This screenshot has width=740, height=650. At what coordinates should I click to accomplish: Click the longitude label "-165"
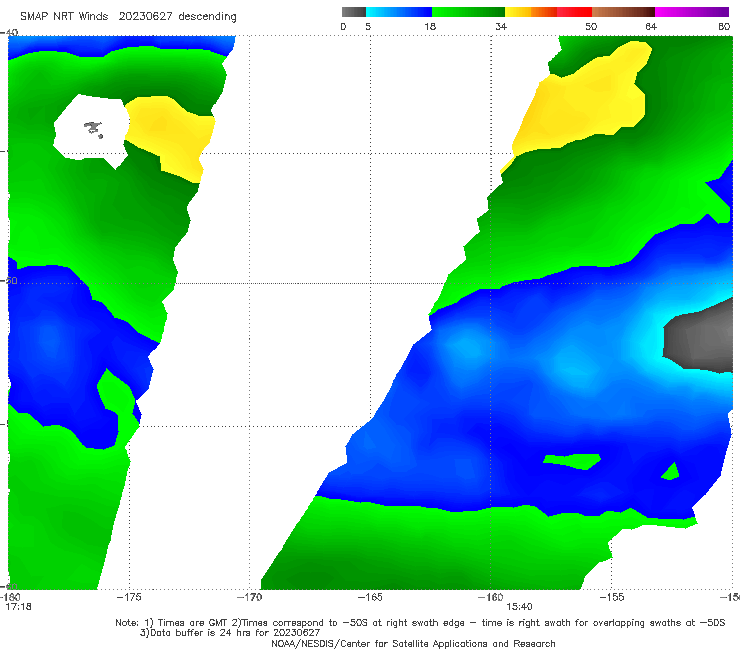[x=370, y=597]
